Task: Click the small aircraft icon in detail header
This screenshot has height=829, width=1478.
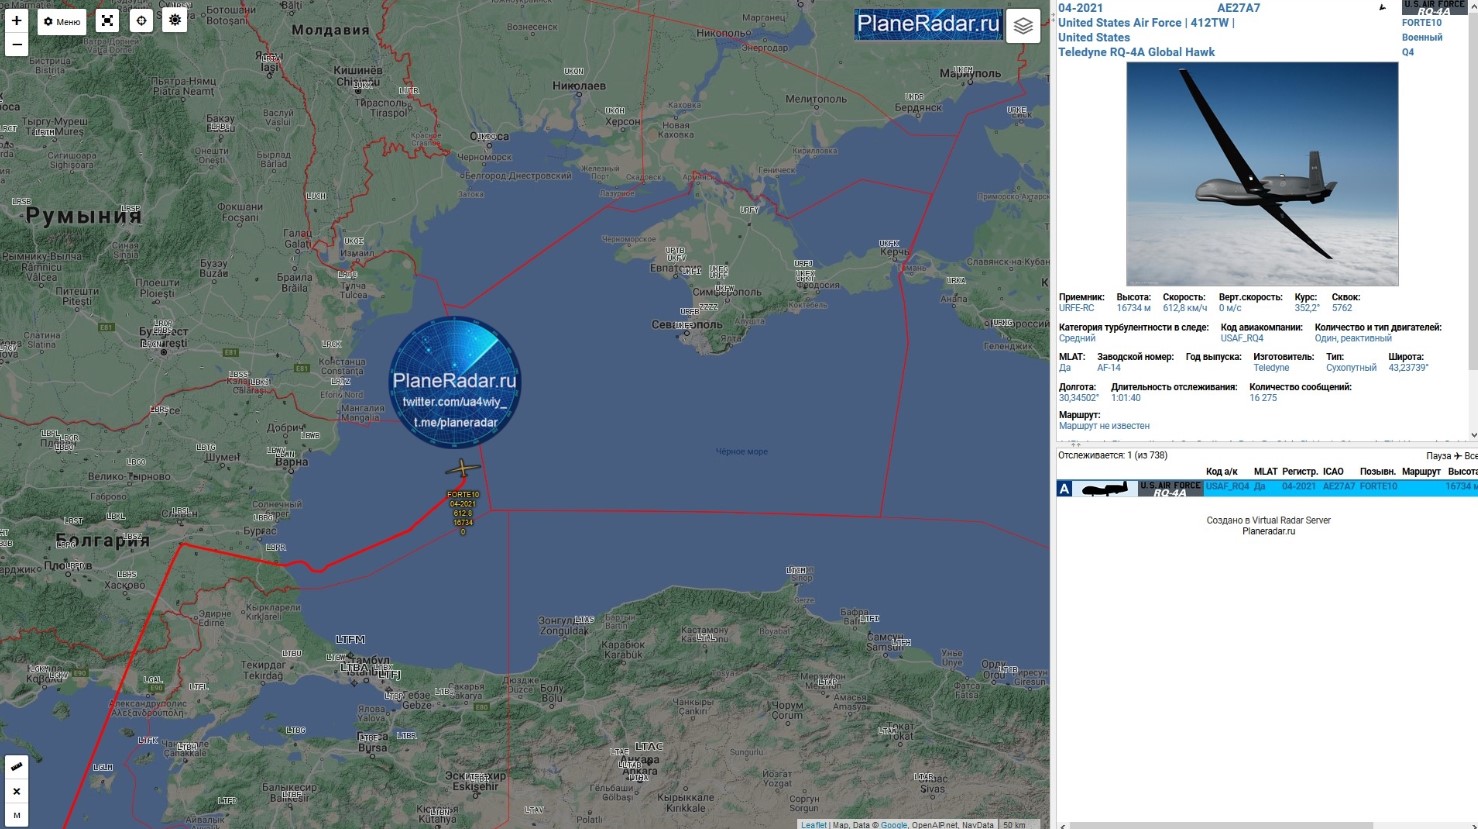Action: tap(1383, 7)
